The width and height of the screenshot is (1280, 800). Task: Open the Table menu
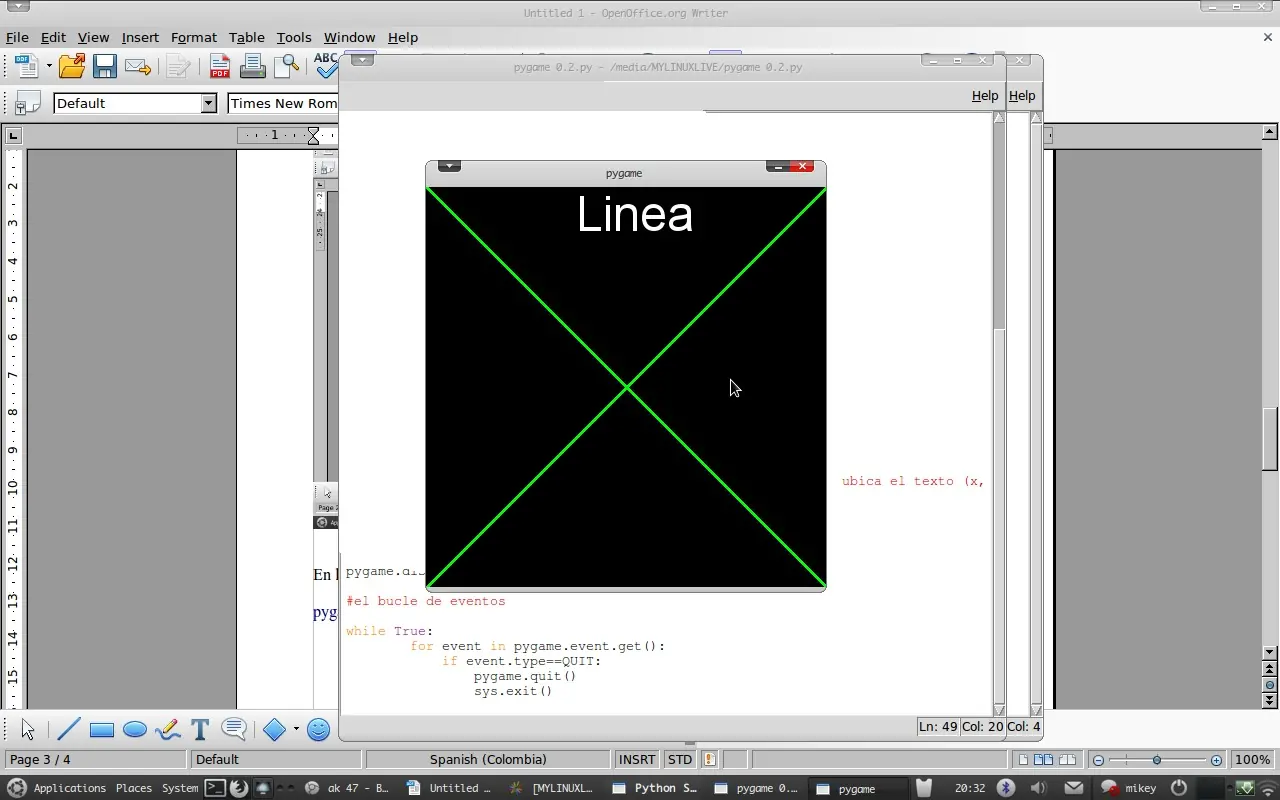point(247,37)
